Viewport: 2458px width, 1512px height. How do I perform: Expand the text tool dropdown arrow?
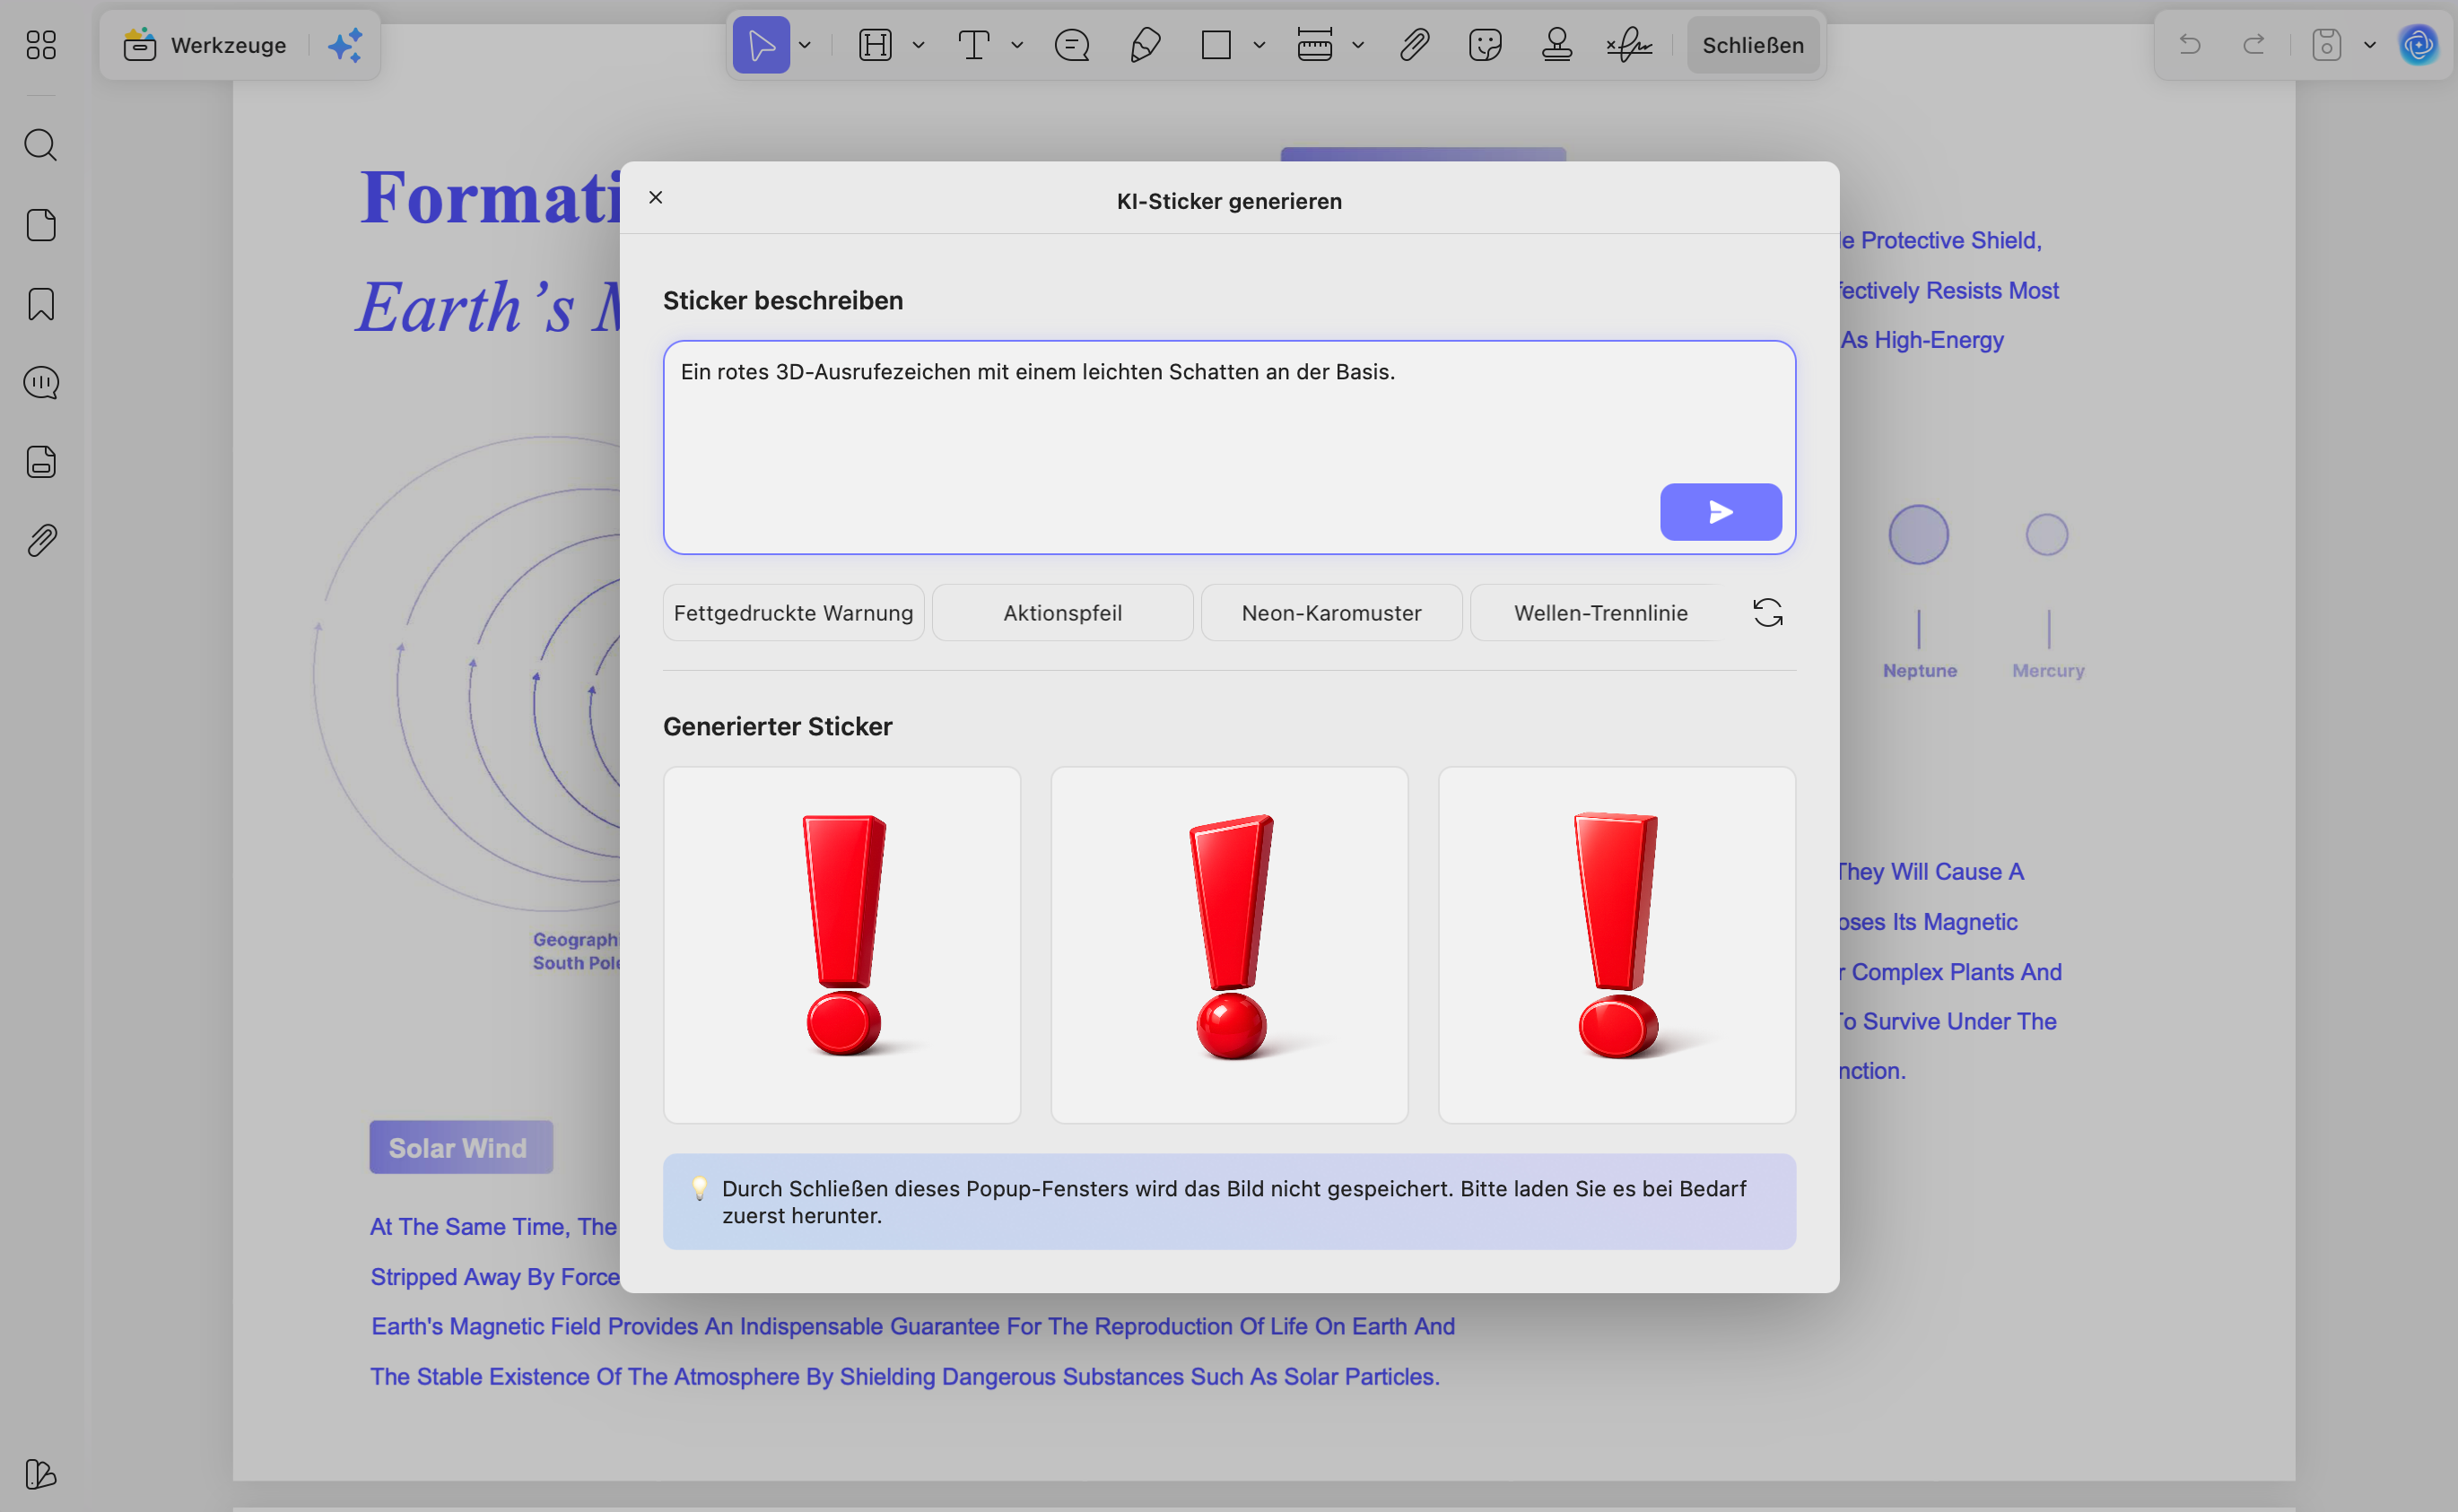(x=1017, y=45)
